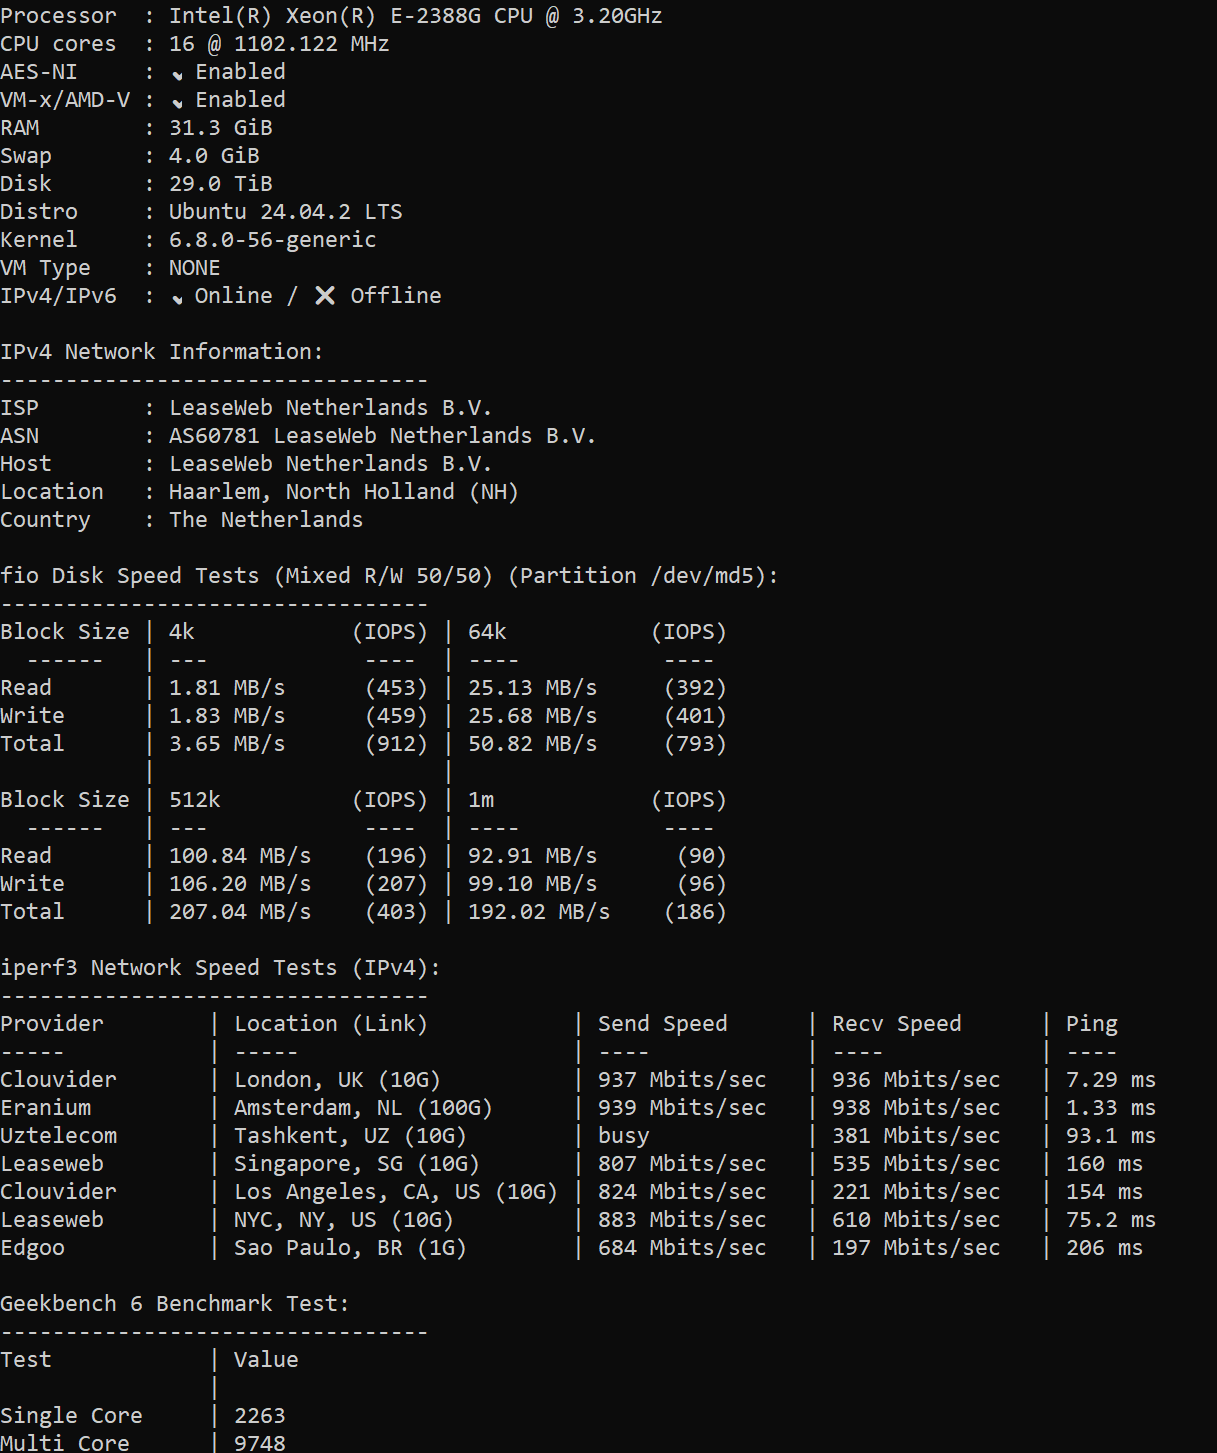The image size is (1217, 1453).
Task: Click Tashkent's receive speed "381 Mbits/sec"
Action: [916, 1136]
